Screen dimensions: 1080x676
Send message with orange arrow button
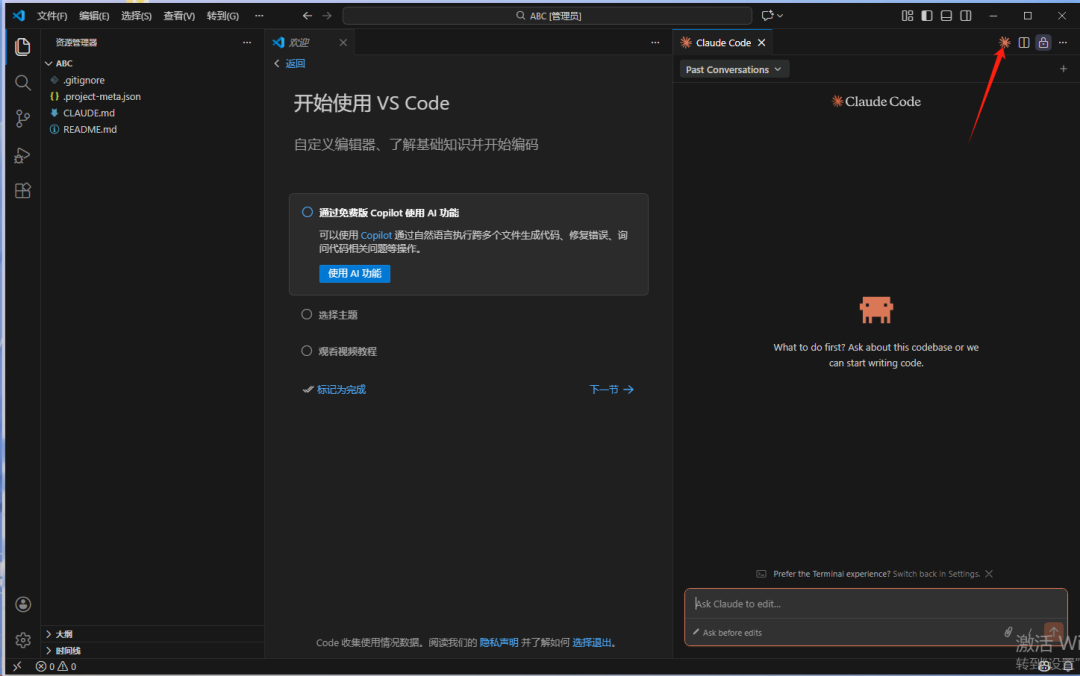(1053, 631)
